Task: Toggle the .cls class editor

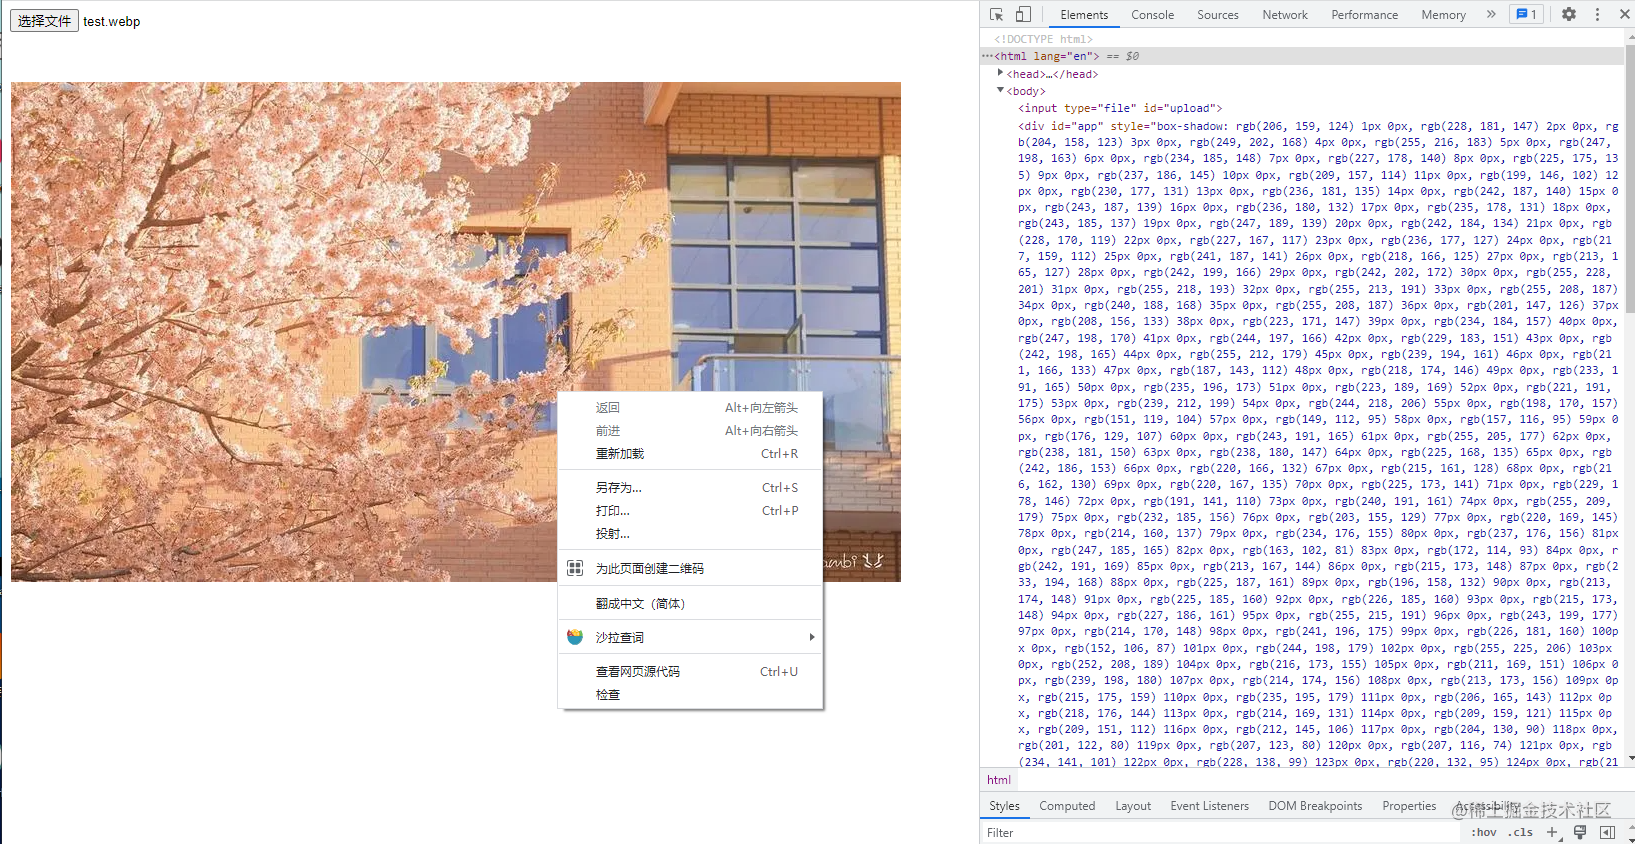Action: click(1522, 832)
